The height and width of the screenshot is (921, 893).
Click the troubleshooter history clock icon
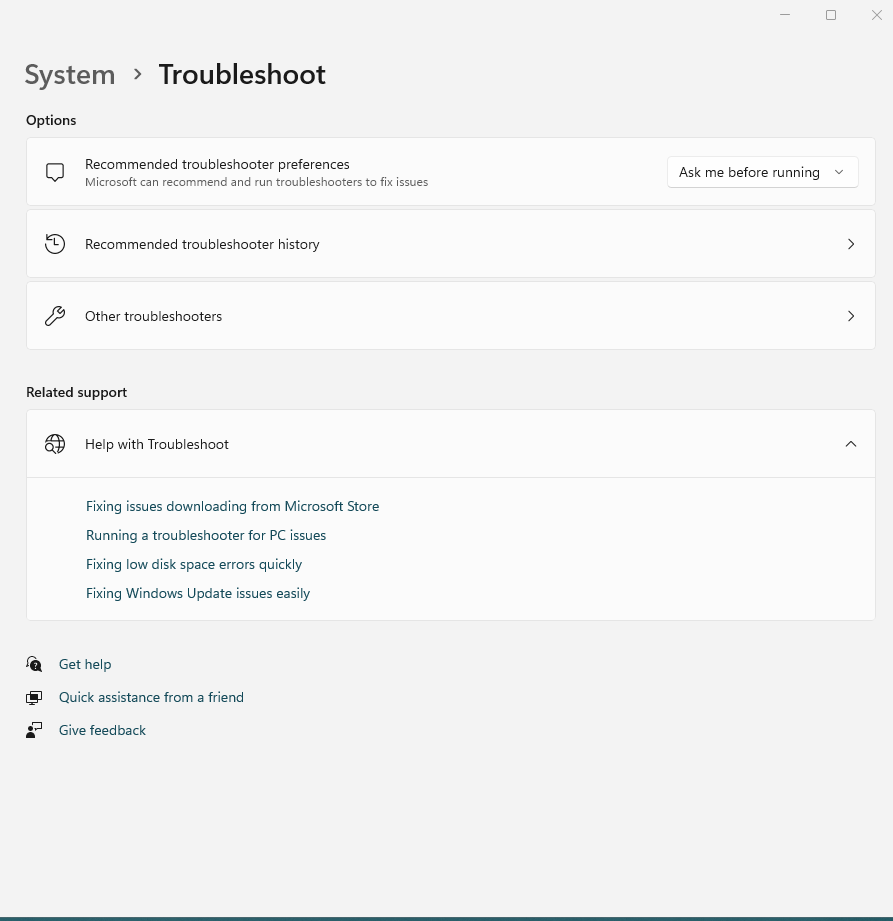(x=55, y=244)
